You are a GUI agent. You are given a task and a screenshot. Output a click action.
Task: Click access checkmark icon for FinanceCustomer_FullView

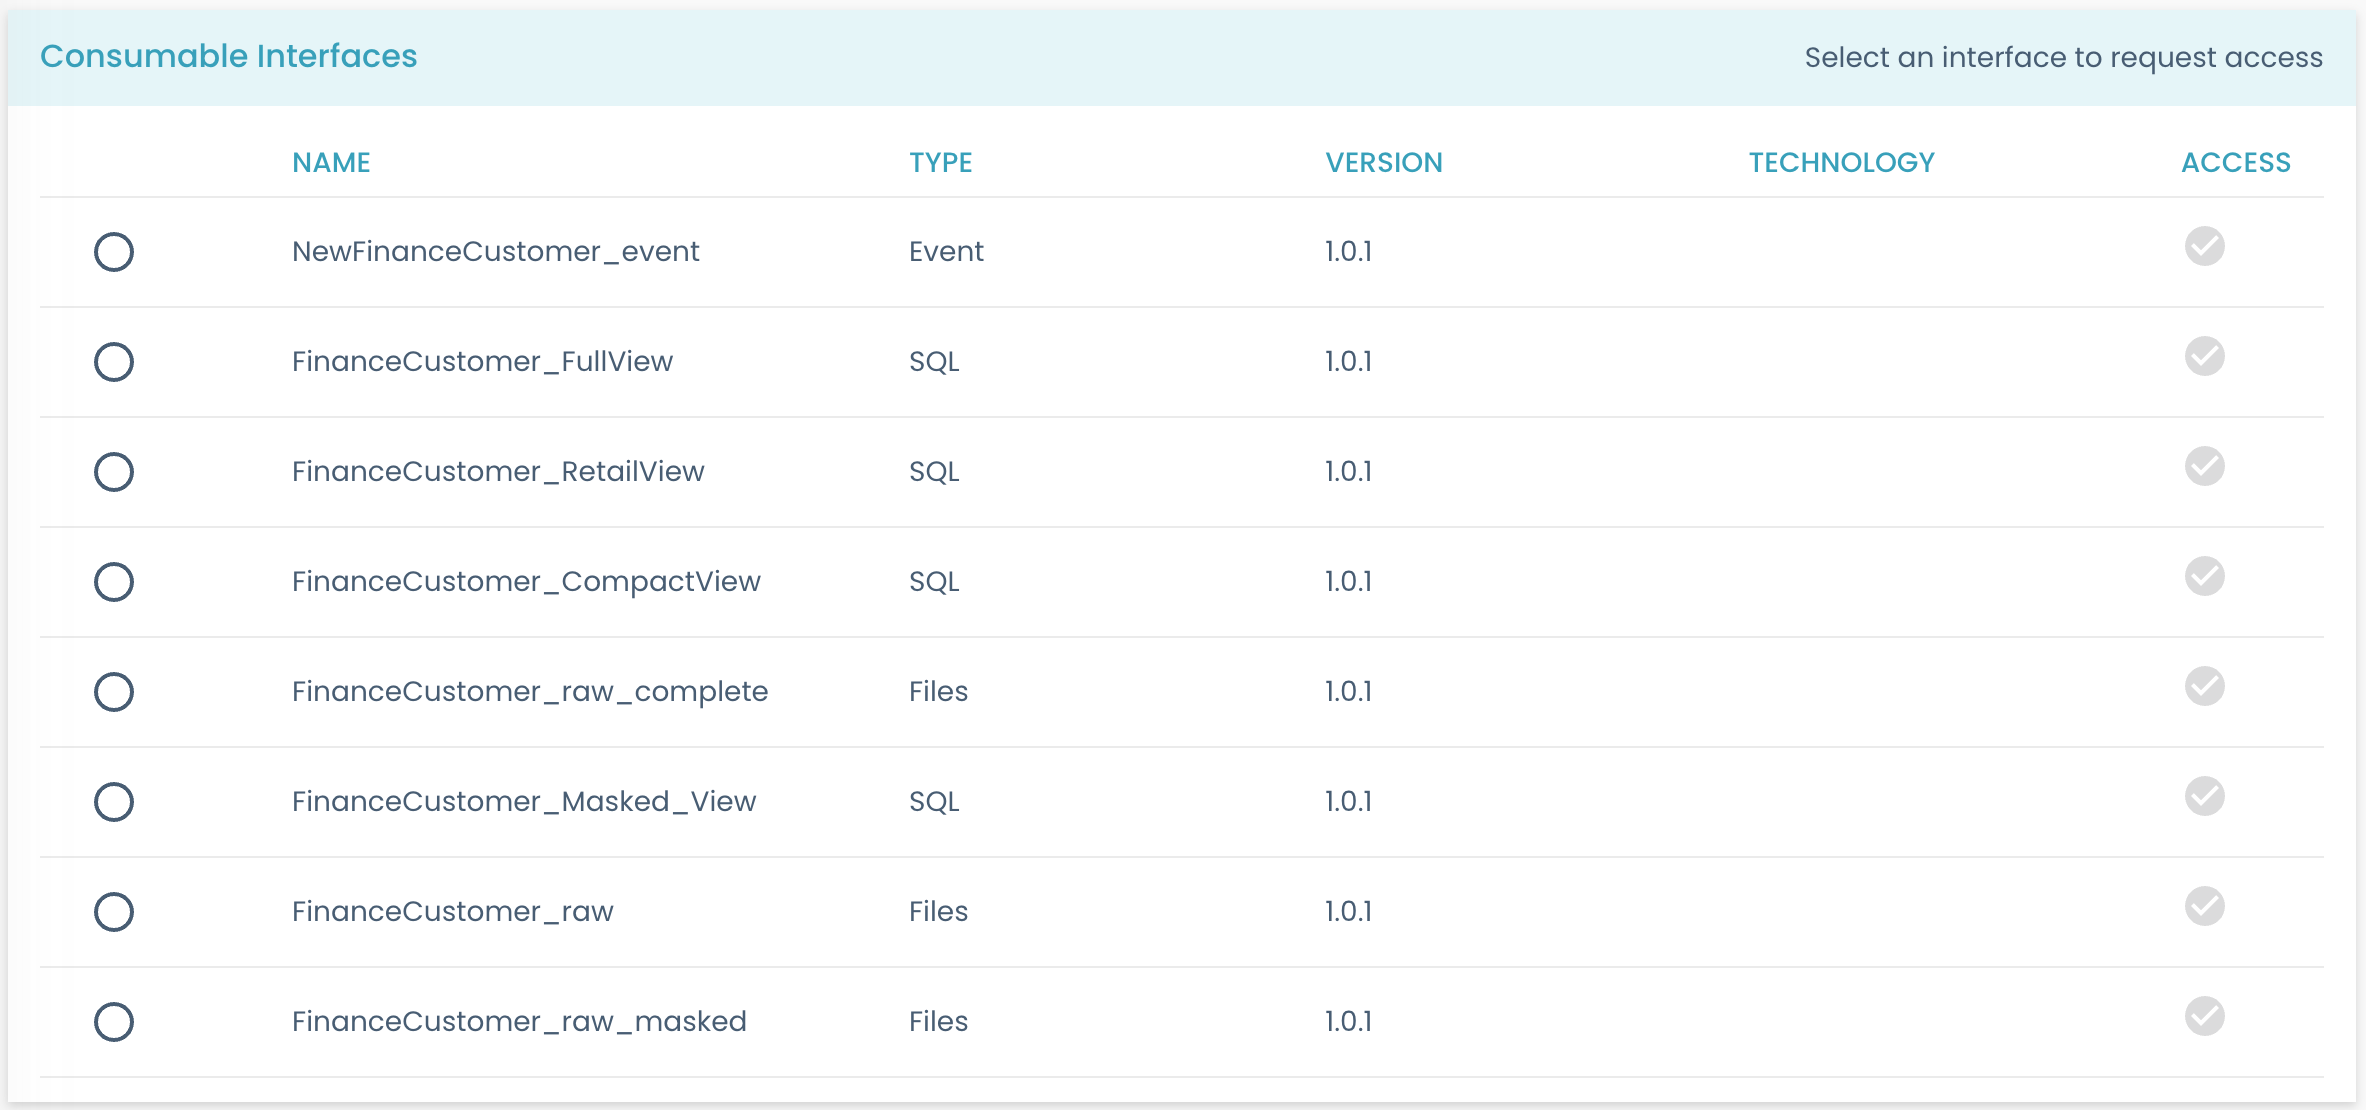click(2204, 356)
